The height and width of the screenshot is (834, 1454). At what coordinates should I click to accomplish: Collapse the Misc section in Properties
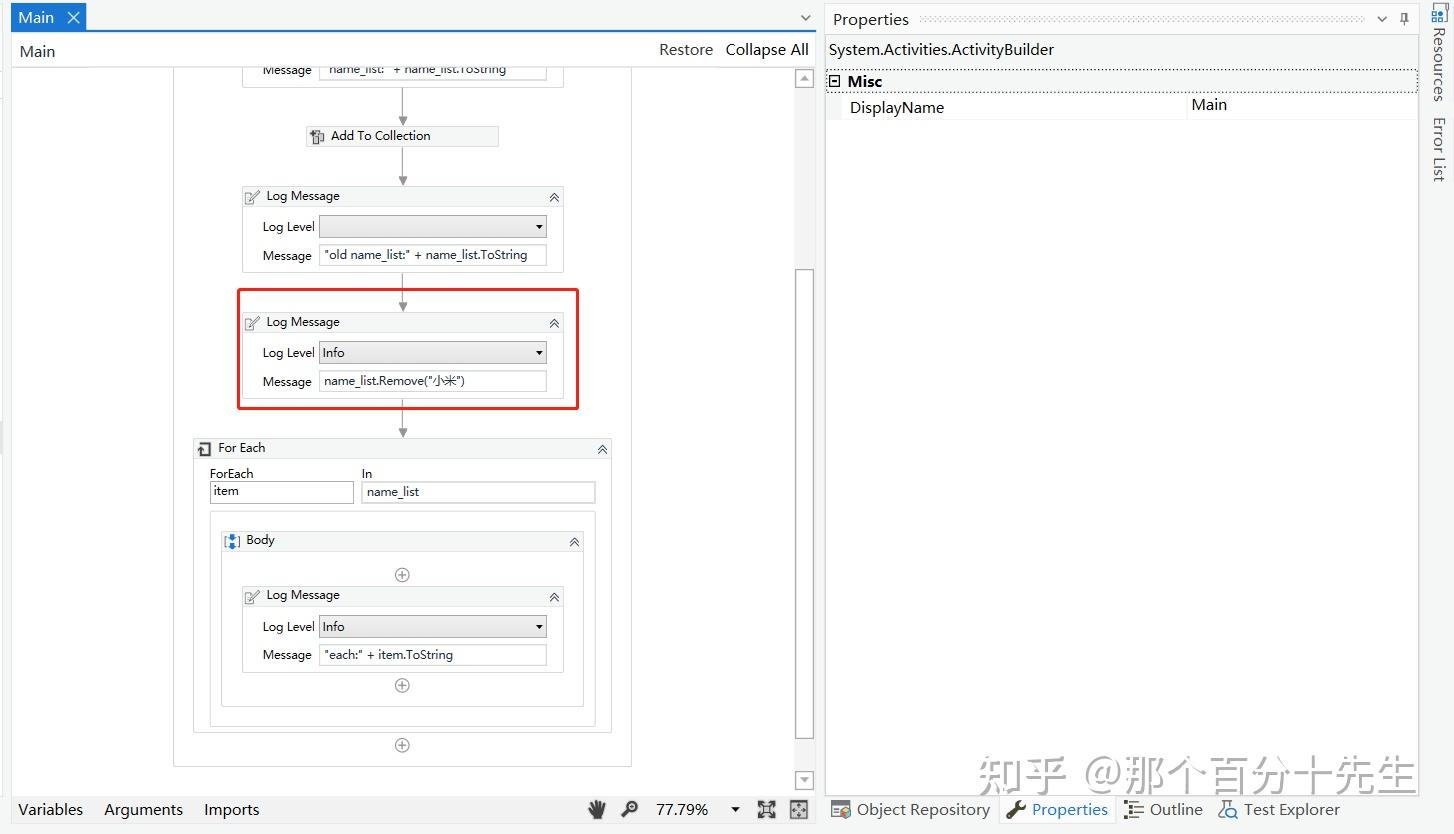coord(835,80)
